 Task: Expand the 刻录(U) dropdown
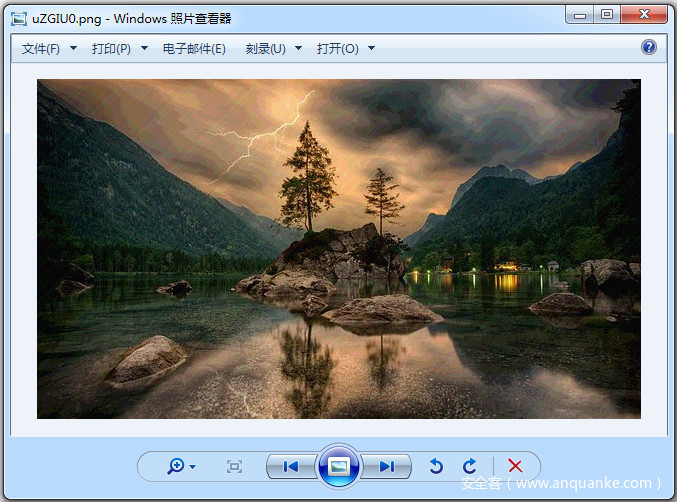click(273, 49)
